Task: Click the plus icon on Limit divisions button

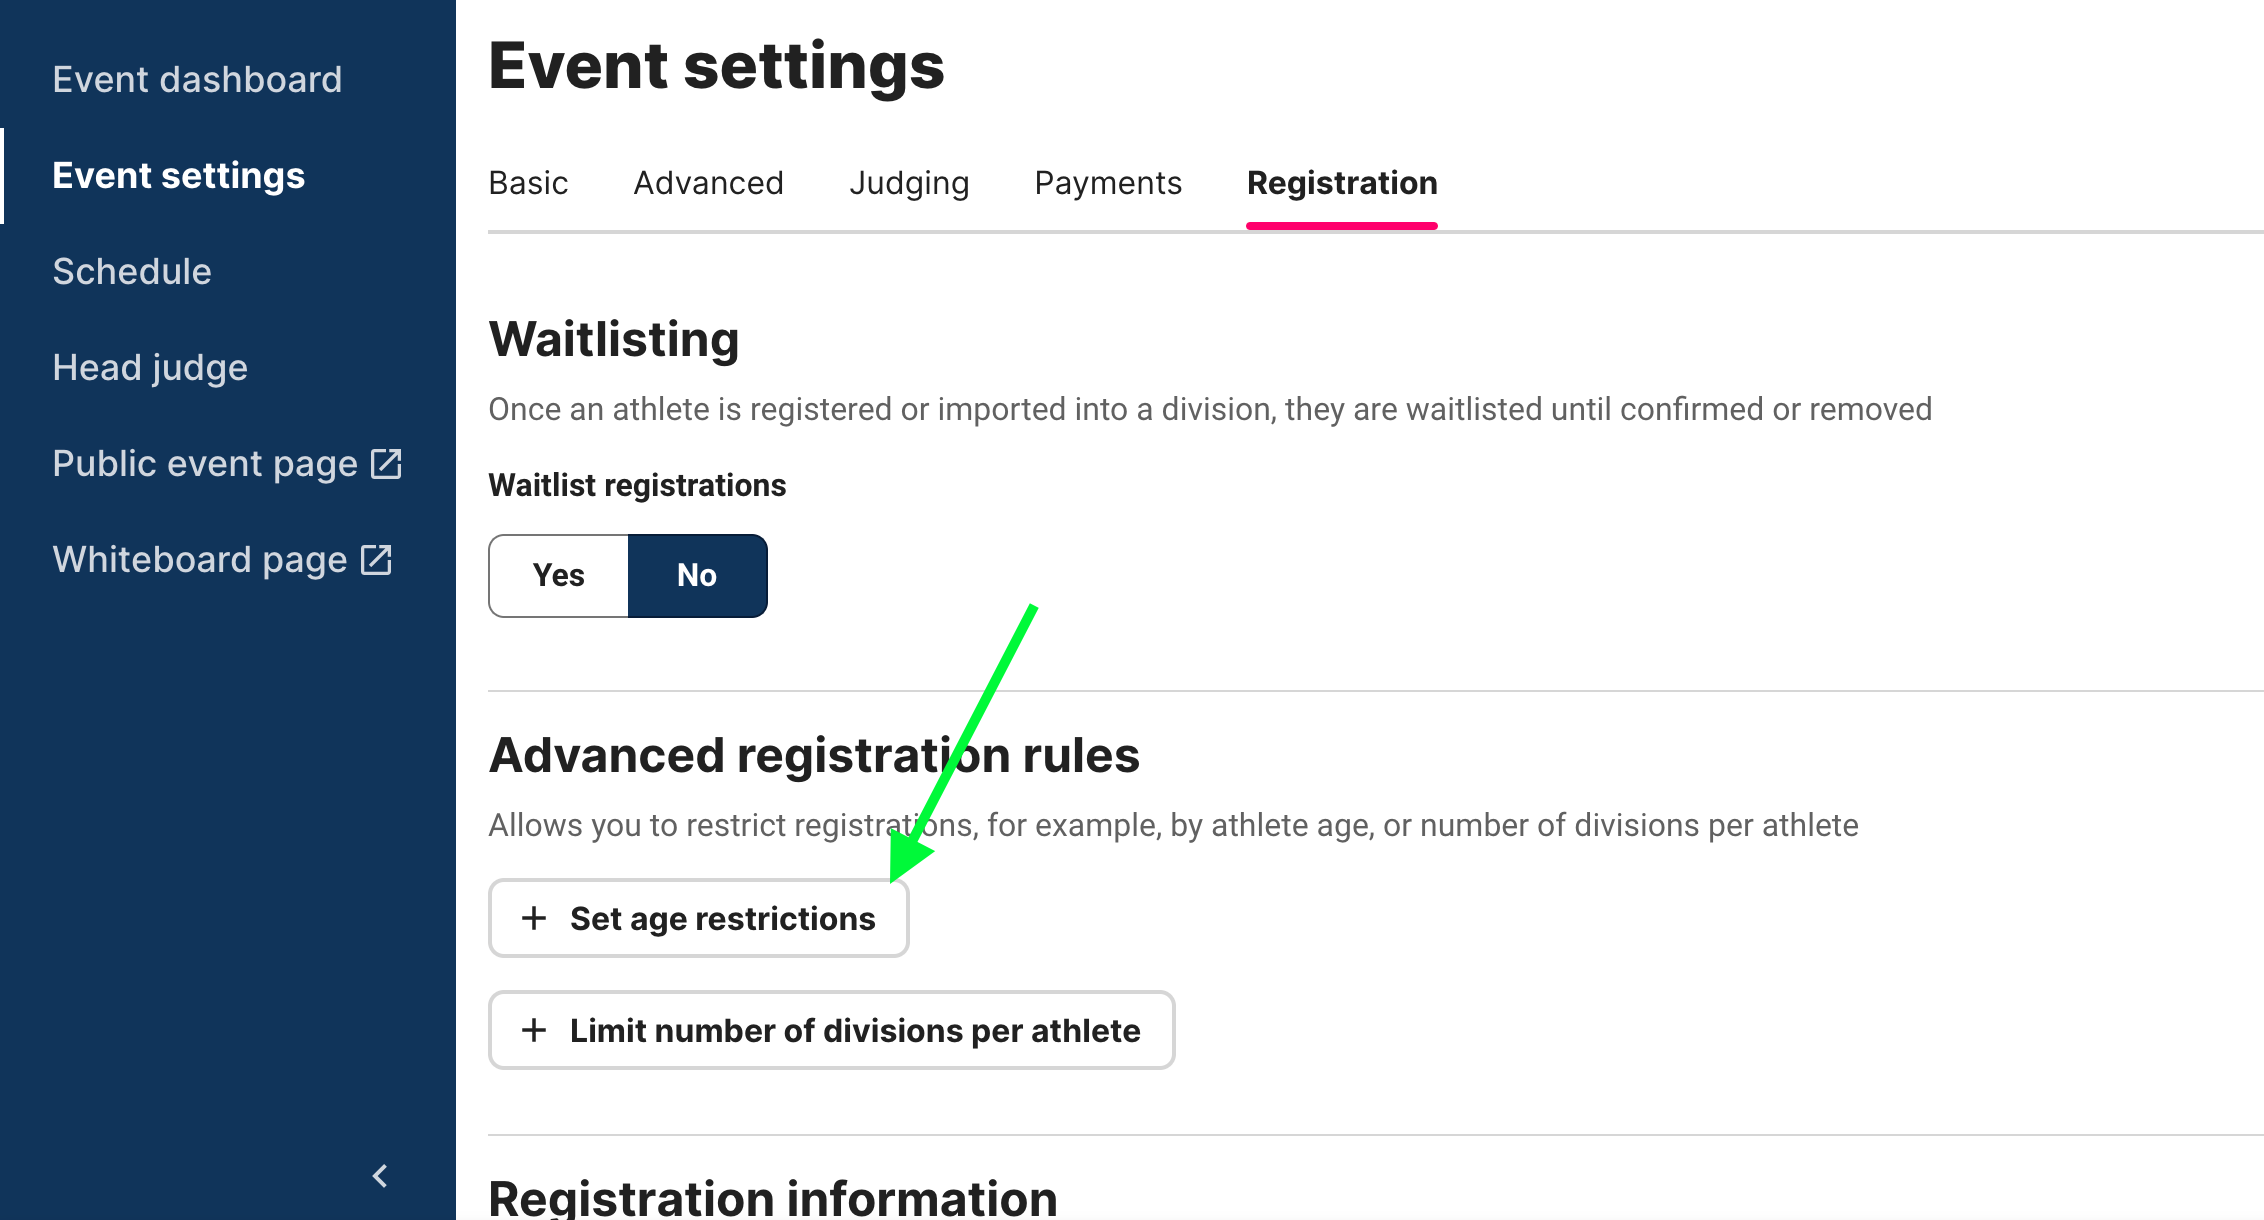Action: pos(534,1030)
